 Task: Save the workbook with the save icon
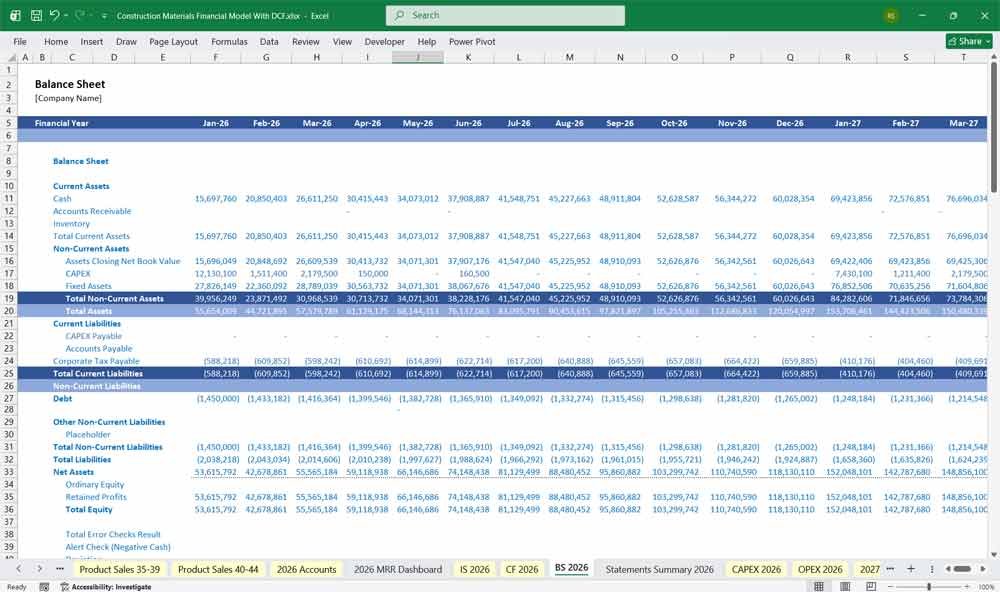(36, 15)
